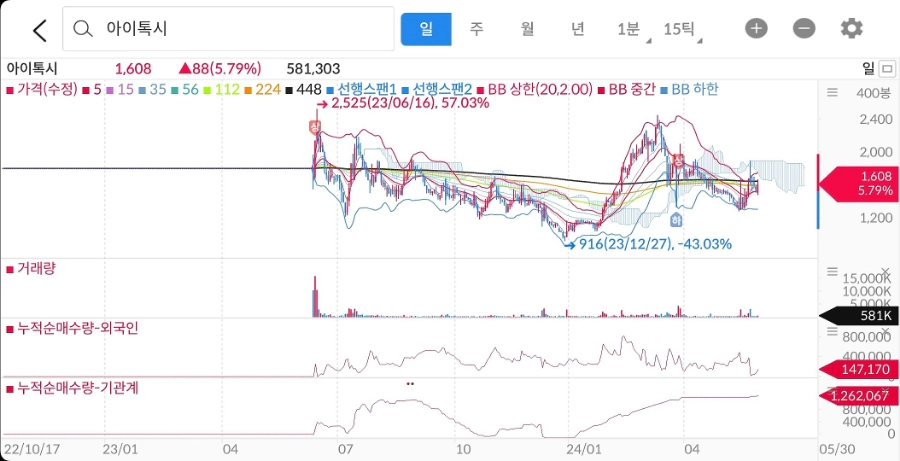900x461 pixels.
Task: Toggle the 224-day moving average legend
Action: [x=260, y=90]
